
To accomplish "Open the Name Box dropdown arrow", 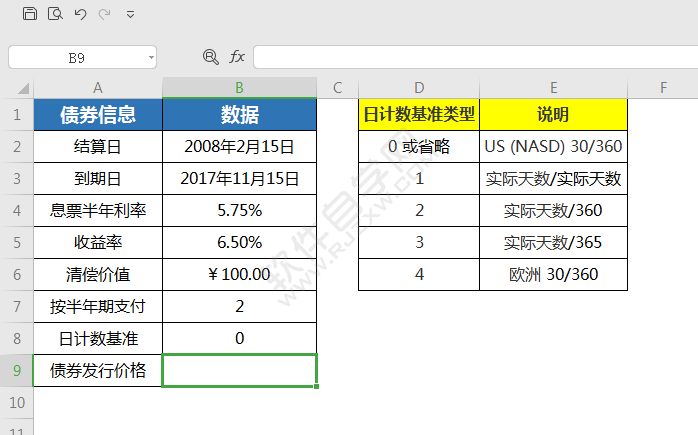I will click(x=151, y=57).
